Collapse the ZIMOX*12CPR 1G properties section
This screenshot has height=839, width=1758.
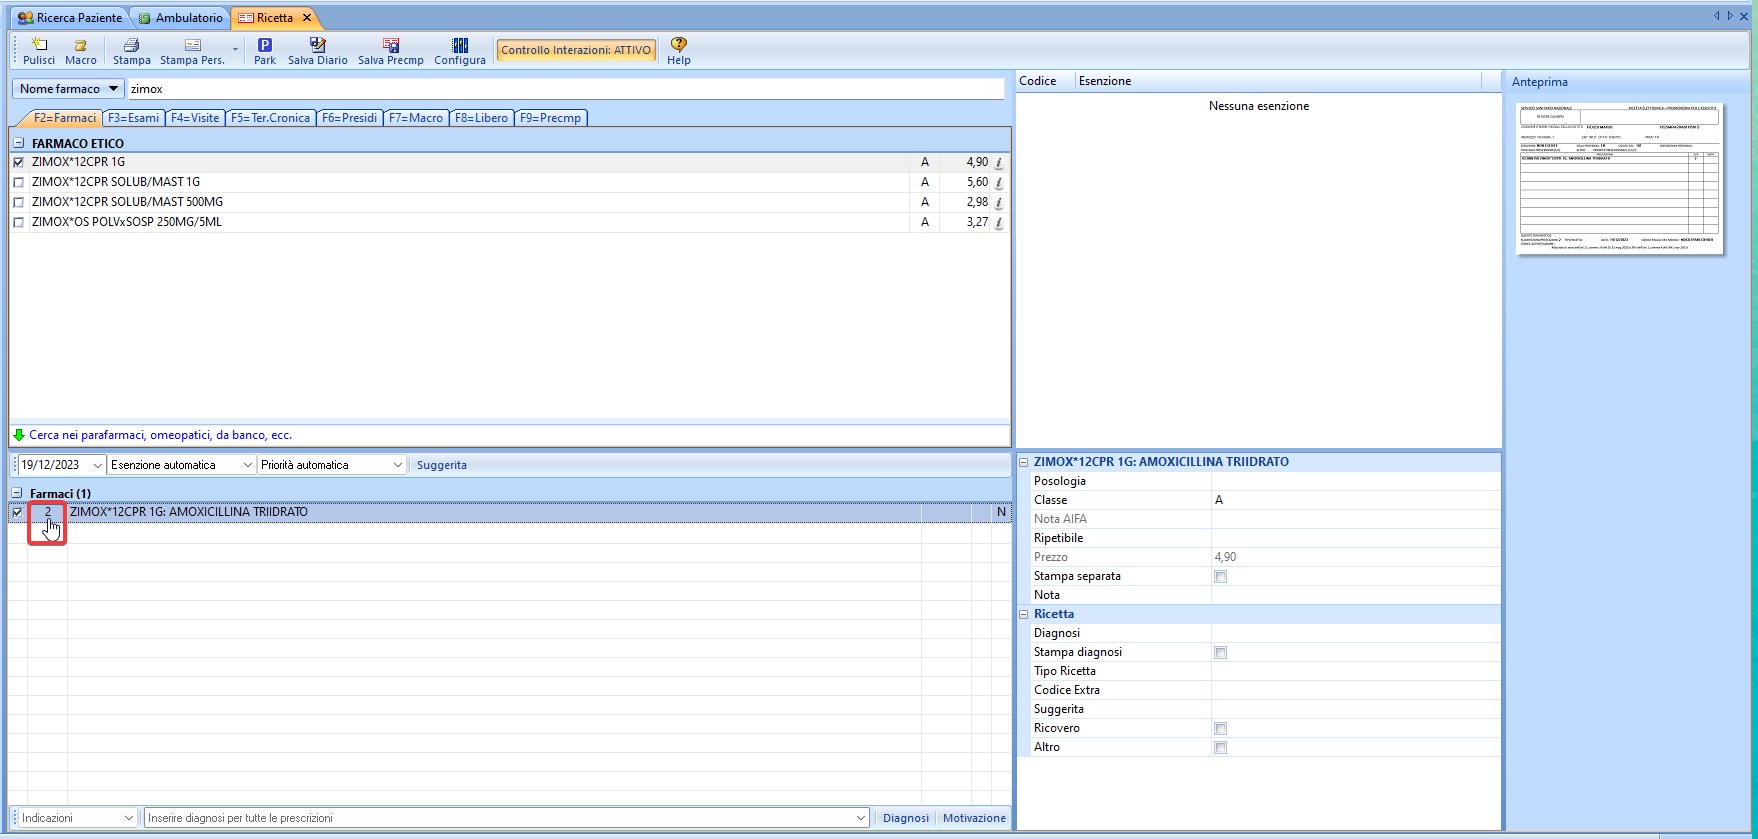(x=1024, y=462)
